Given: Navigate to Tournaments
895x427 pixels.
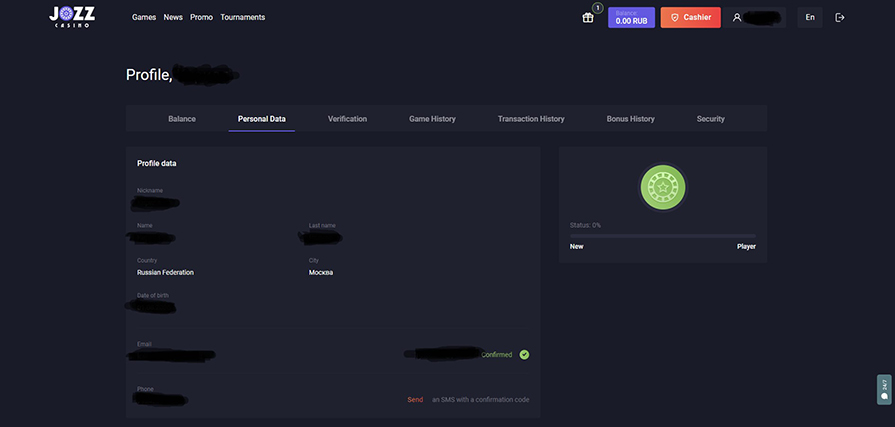Looking at the screenshot, I should (x=243, y=17).
